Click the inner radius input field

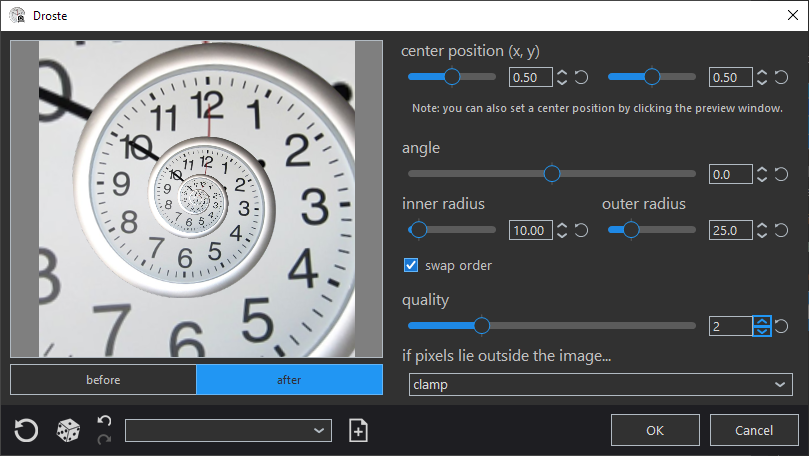[530, 230]
